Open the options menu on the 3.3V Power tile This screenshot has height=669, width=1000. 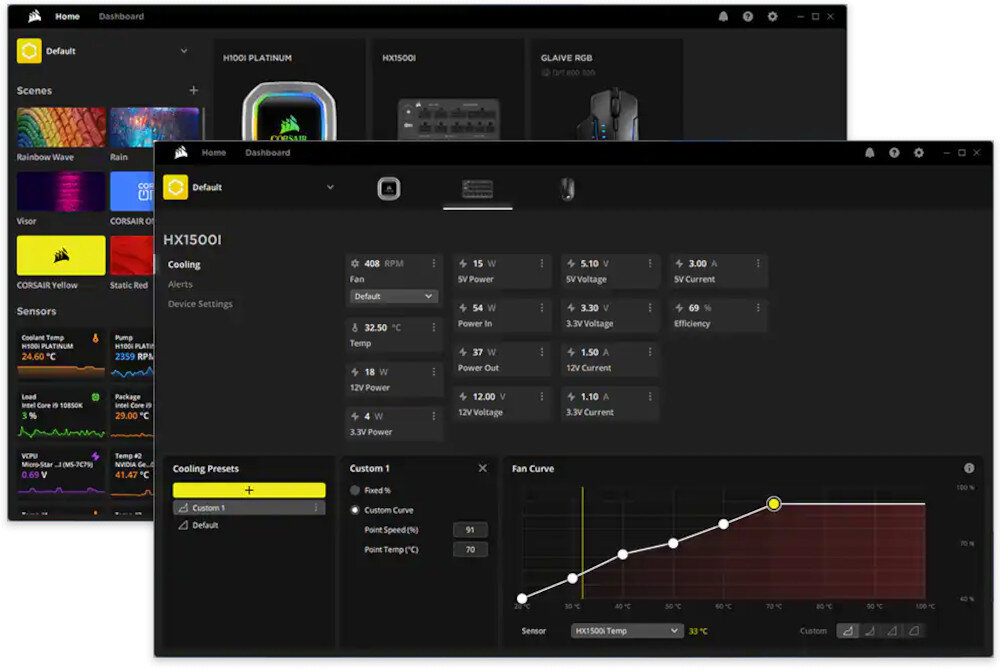(434, 416)
